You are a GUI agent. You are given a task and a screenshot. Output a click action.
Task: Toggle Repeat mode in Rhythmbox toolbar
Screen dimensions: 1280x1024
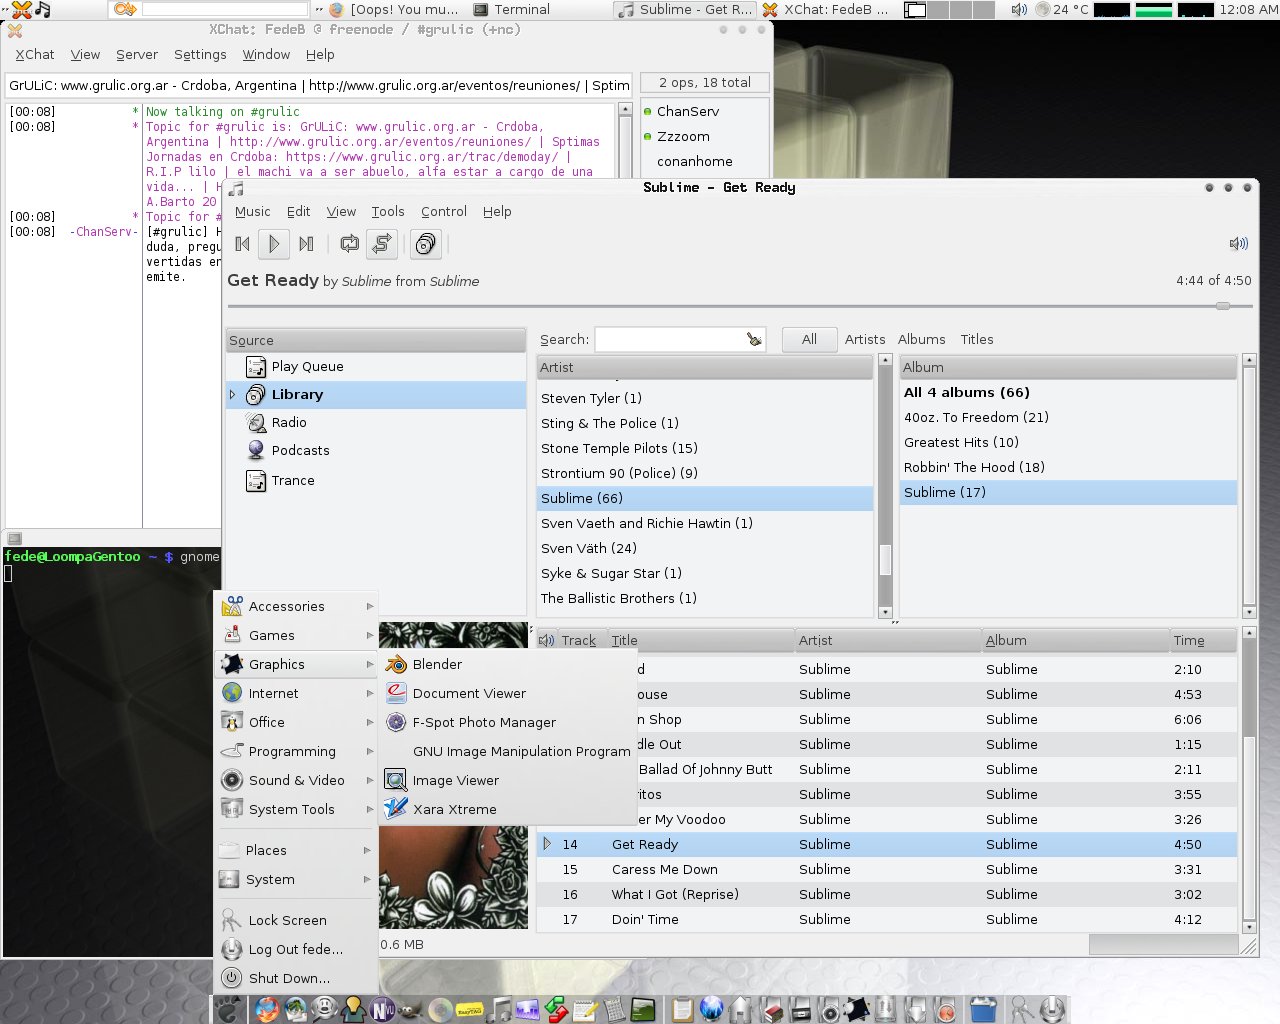(x=349, y=243)
